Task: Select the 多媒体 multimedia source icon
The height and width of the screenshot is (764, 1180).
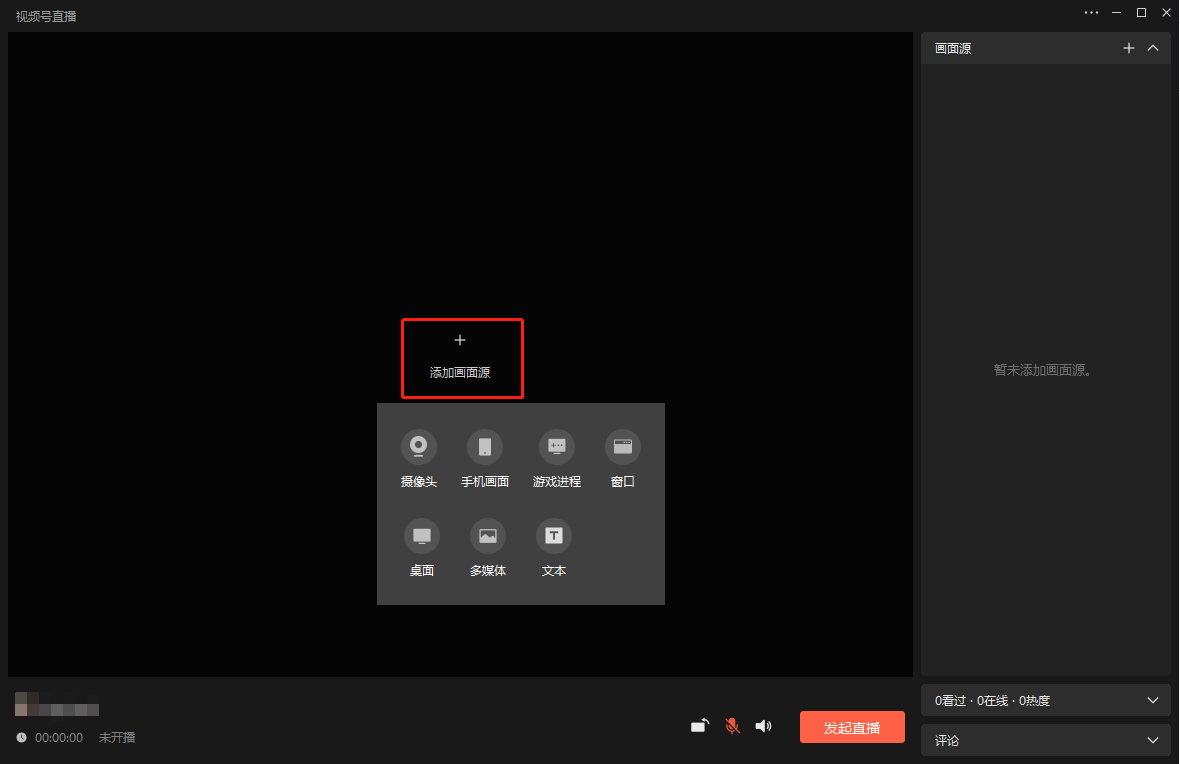Action: (x=487, y=535)
